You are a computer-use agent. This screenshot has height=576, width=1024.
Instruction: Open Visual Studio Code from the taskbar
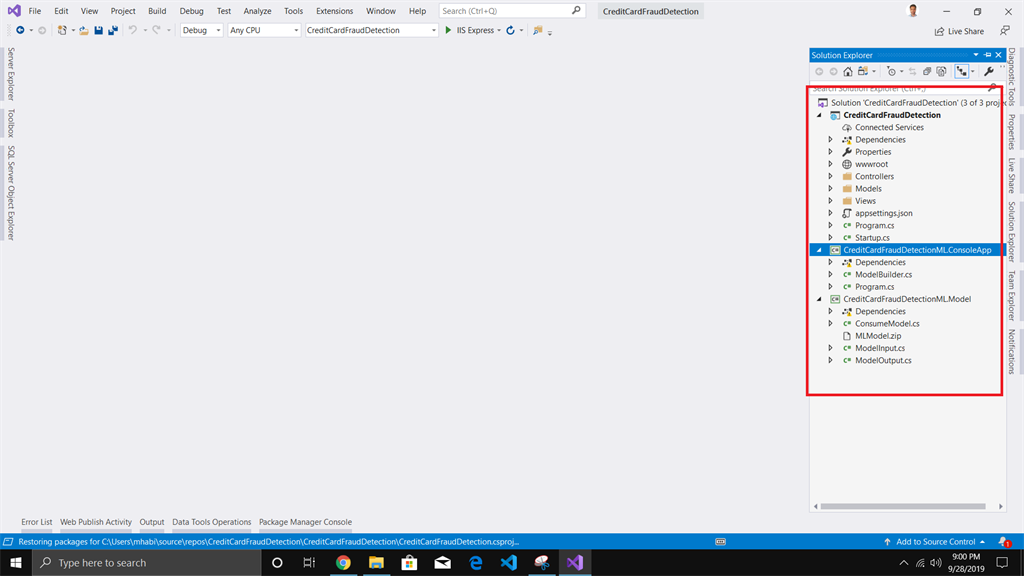509,562
